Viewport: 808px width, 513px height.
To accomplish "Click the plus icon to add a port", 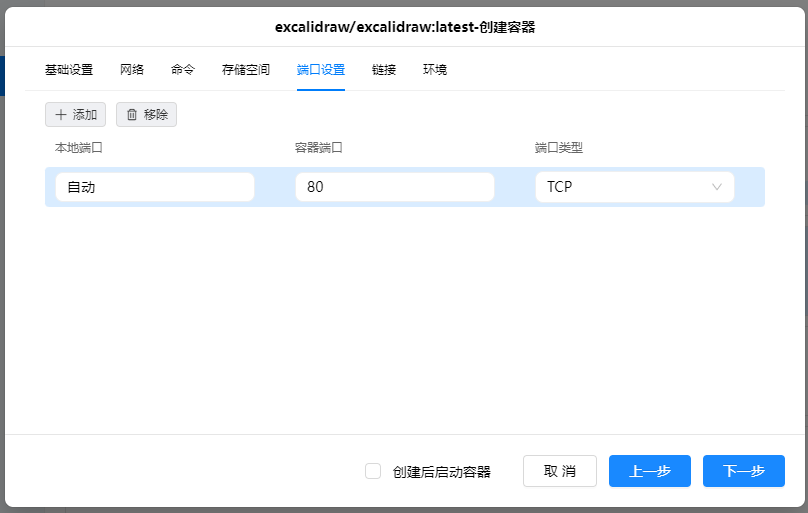I will coord(61,115).
